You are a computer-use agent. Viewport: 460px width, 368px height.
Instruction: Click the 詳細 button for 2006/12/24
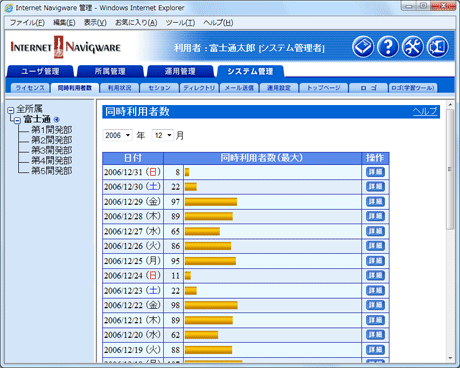[375, 276]
